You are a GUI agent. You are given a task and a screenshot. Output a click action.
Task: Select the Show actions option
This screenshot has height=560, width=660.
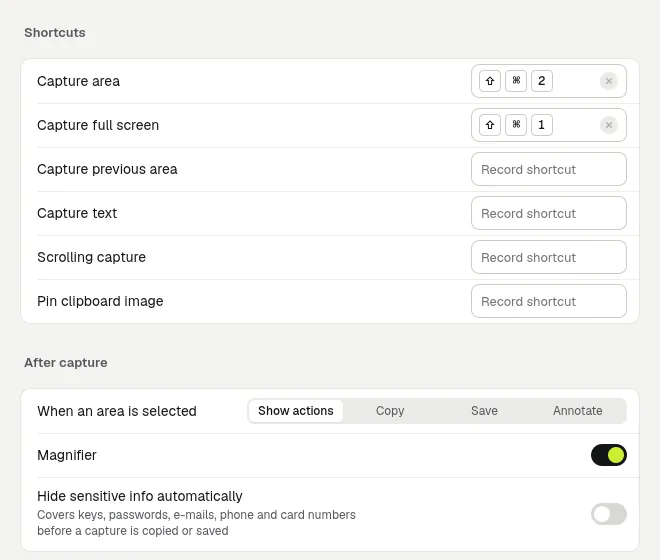coord(295,411)
